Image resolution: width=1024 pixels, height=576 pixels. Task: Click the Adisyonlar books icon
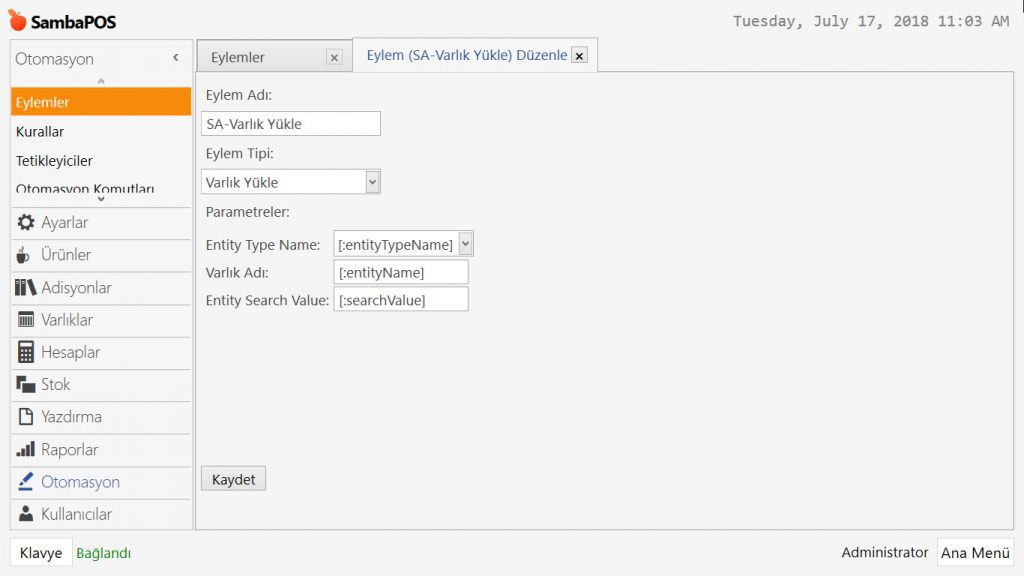tap(26, 288)
